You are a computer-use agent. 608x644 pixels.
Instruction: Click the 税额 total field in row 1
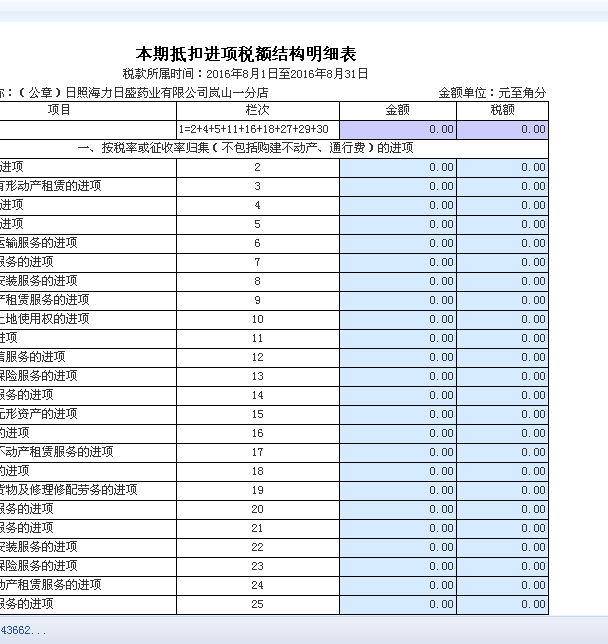[x=502, y=130]
